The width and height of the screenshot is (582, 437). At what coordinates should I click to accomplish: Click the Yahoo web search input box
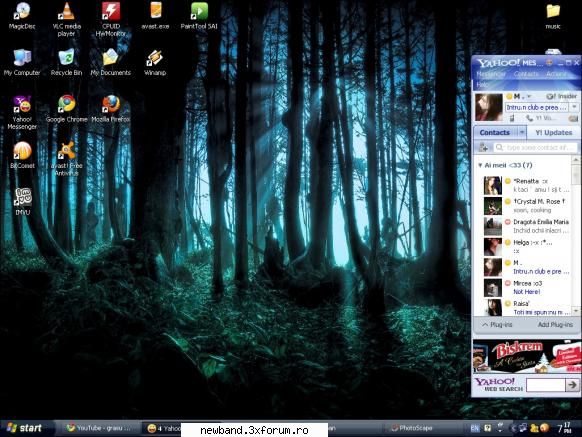[x=545, y=385]
